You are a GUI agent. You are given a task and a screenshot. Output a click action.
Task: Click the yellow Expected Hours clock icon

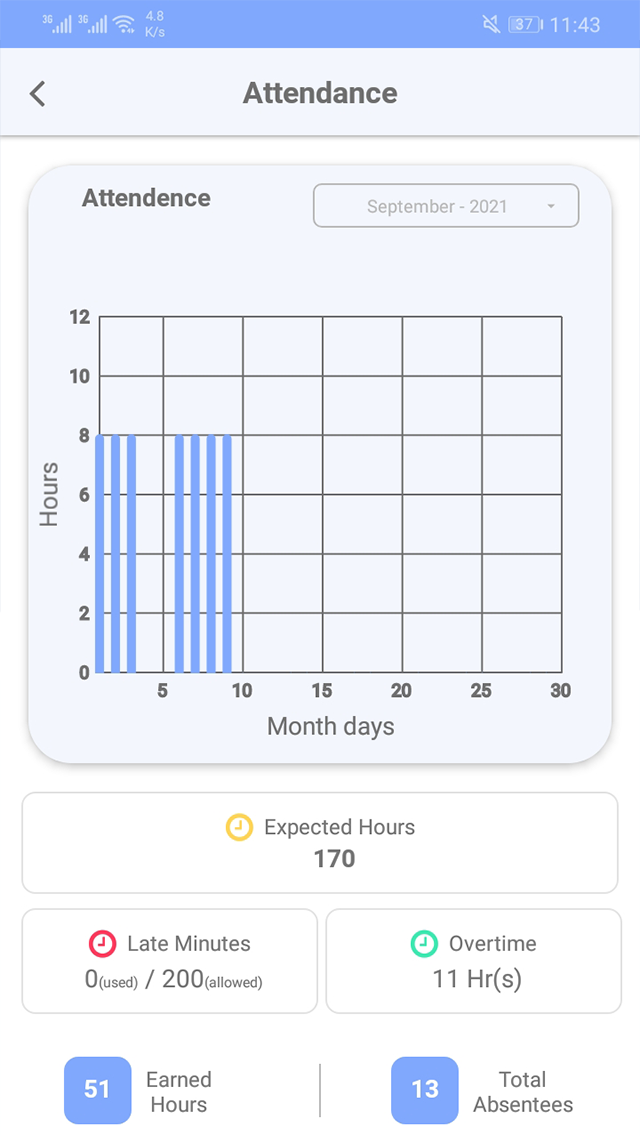[239, 827]
